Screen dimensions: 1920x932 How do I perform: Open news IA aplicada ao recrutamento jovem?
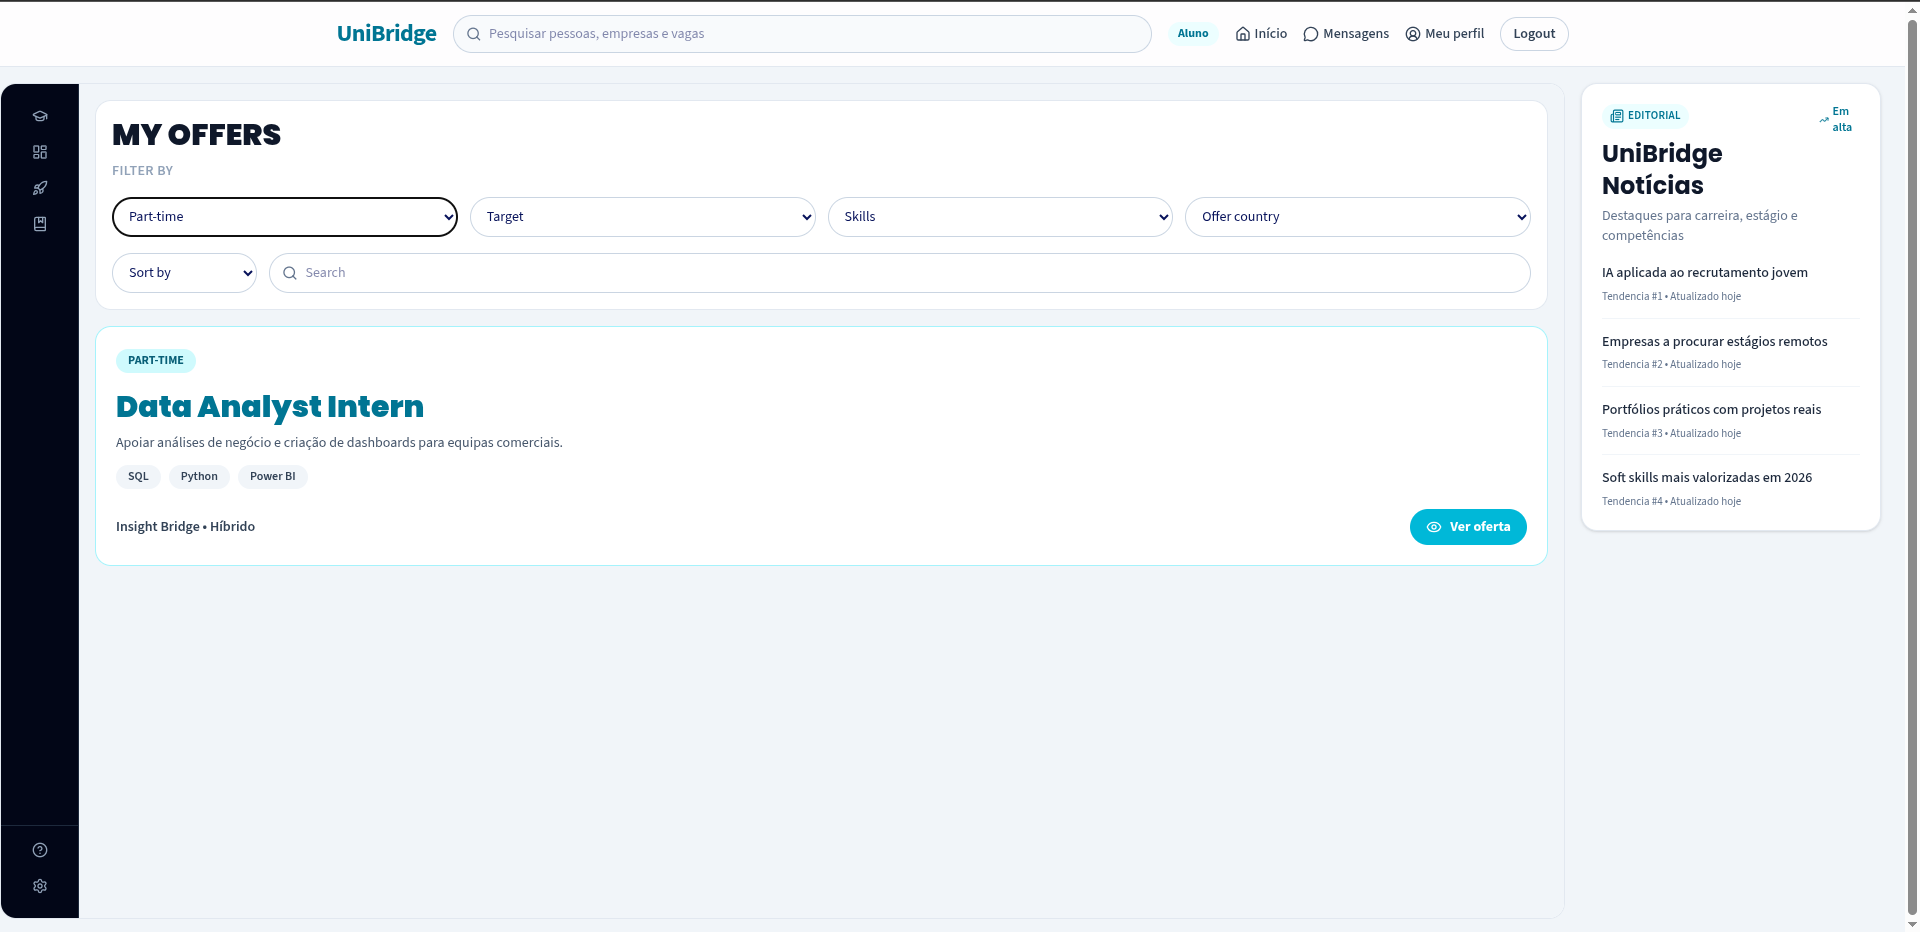[1705, 273]
